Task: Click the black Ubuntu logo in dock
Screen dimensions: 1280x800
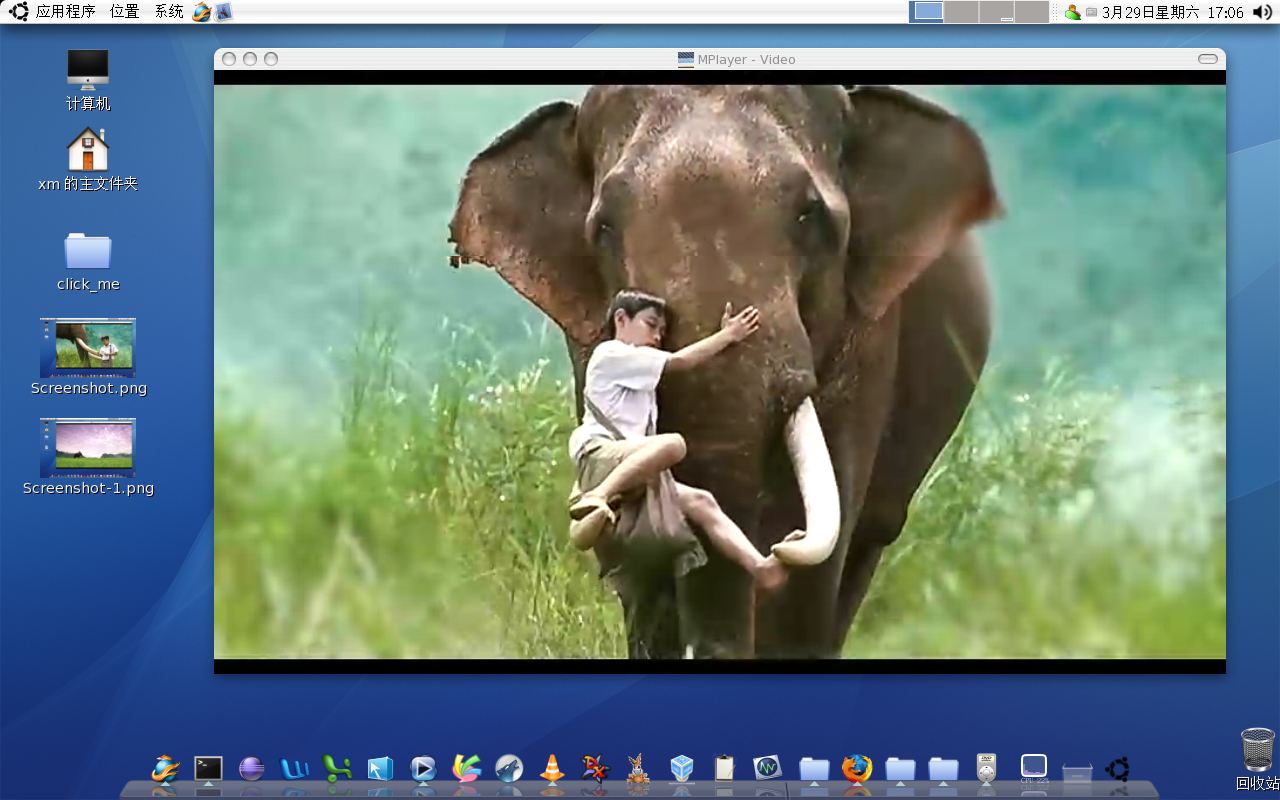Action: pyautogui.click(x=1118, y=769)
